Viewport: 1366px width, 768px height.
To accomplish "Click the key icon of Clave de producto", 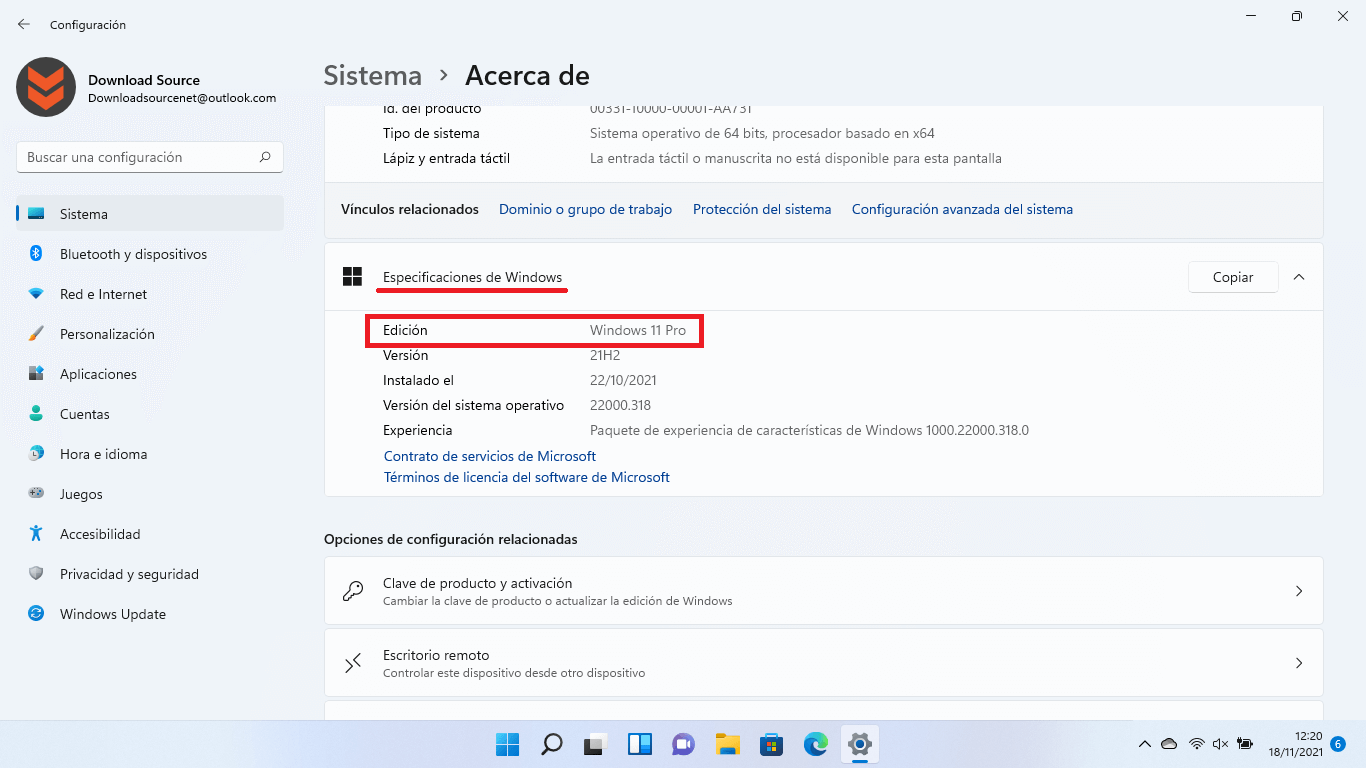I will click(x=352, y=591).
